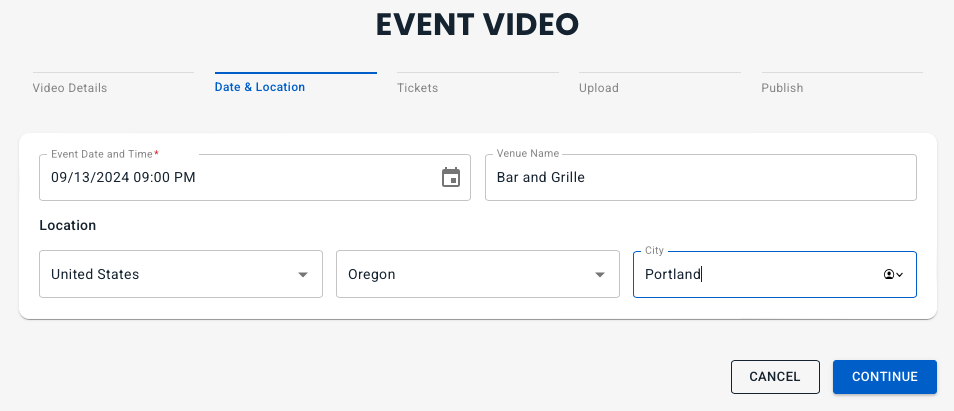Open the Publish step tab
Image resolution: width=954 pixels, height=411 pixels.
(x=782, y=88)
